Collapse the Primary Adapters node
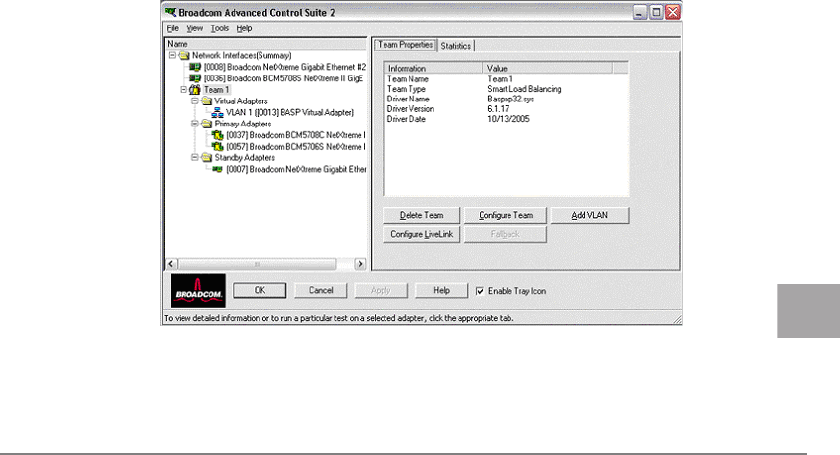Image resolution: width=840 pixels, height=455 pixels. coord(194,123)
